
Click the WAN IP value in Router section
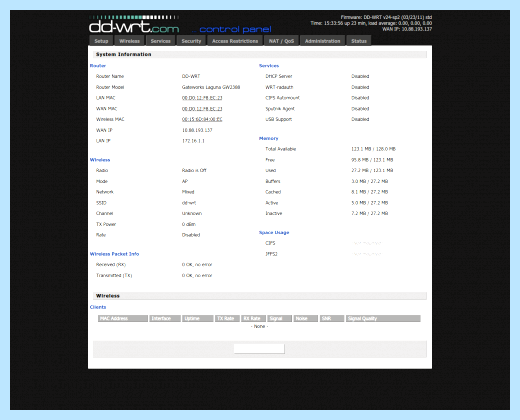coord(197,130)
